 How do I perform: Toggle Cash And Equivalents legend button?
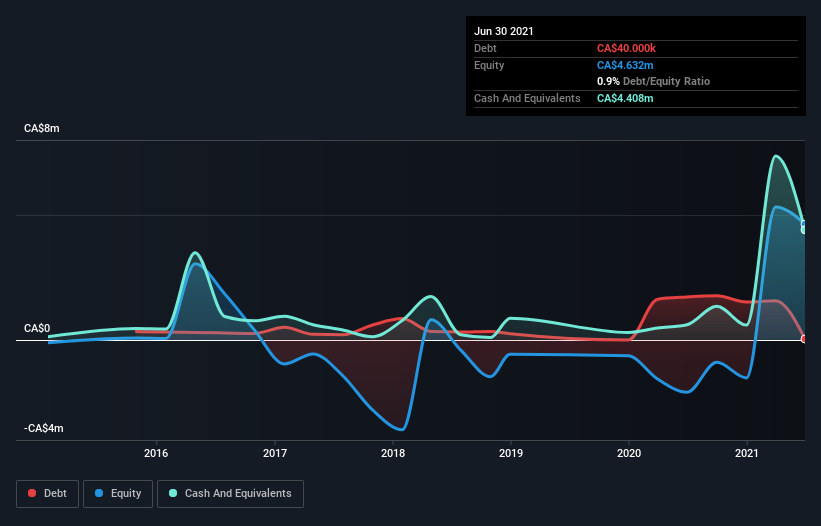tap(230, 494)
